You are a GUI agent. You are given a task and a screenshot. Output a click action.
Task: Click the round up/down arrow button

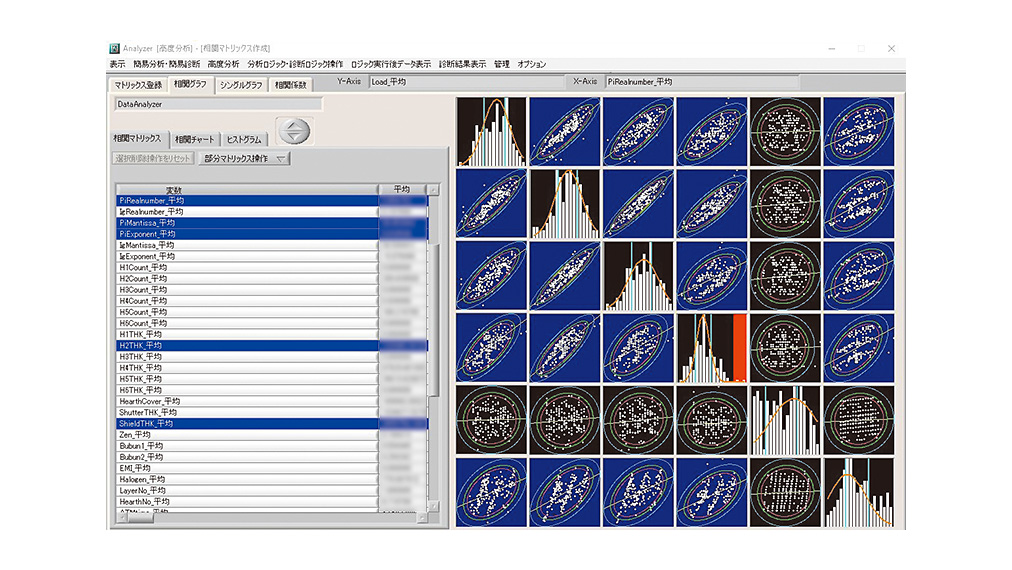coord(293,131)
